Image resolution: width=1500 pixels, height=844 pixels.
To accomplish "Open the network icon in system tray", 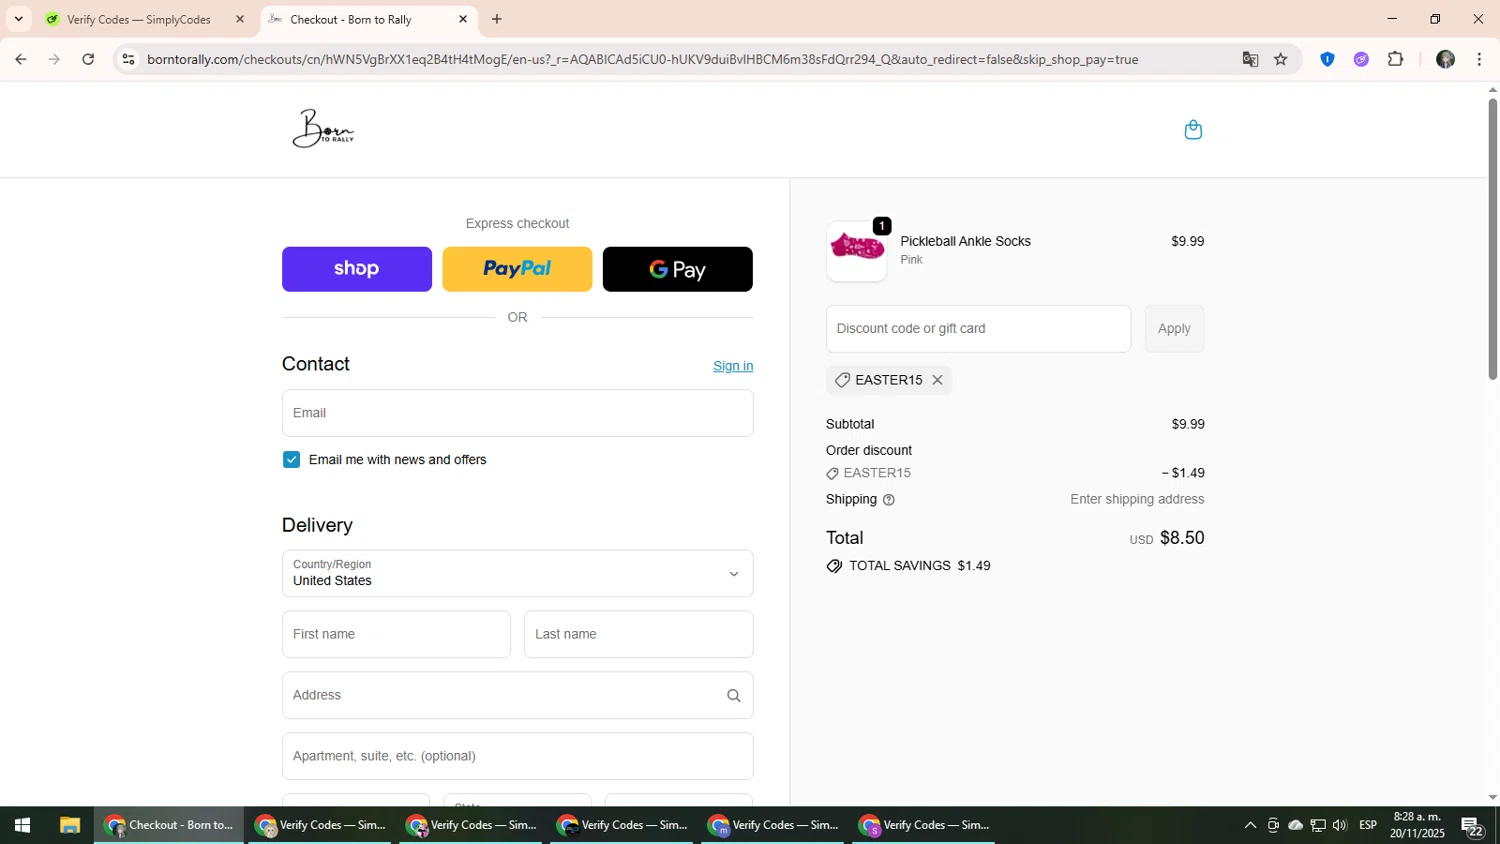I will point(1318,825).
